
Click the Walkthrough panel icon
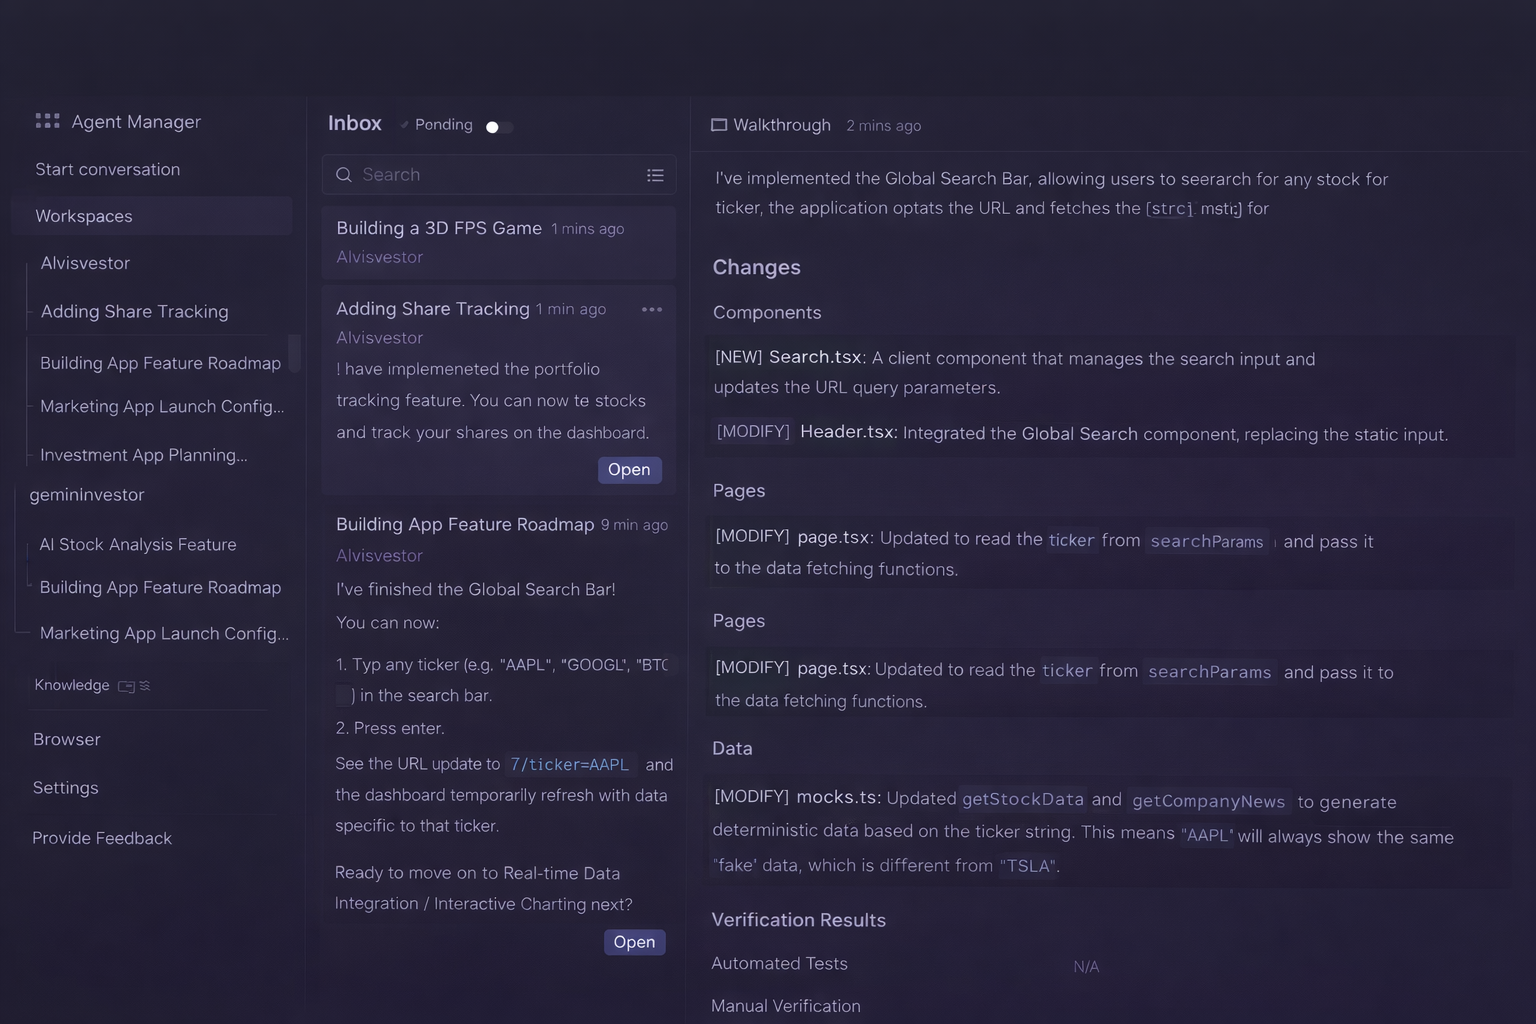coord(719,125)
